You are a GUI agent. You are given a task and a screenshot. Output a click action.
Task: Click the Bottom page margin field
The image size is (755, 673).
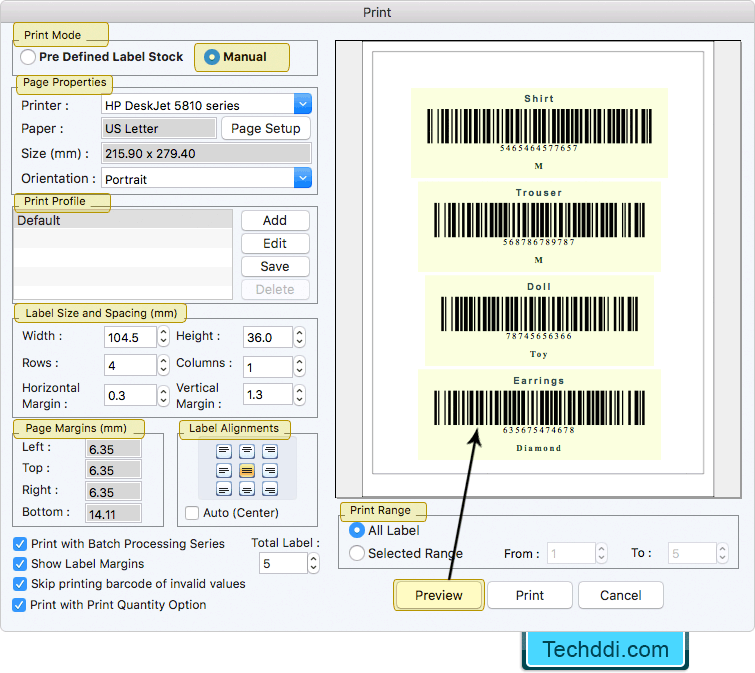tap(114, 513)
